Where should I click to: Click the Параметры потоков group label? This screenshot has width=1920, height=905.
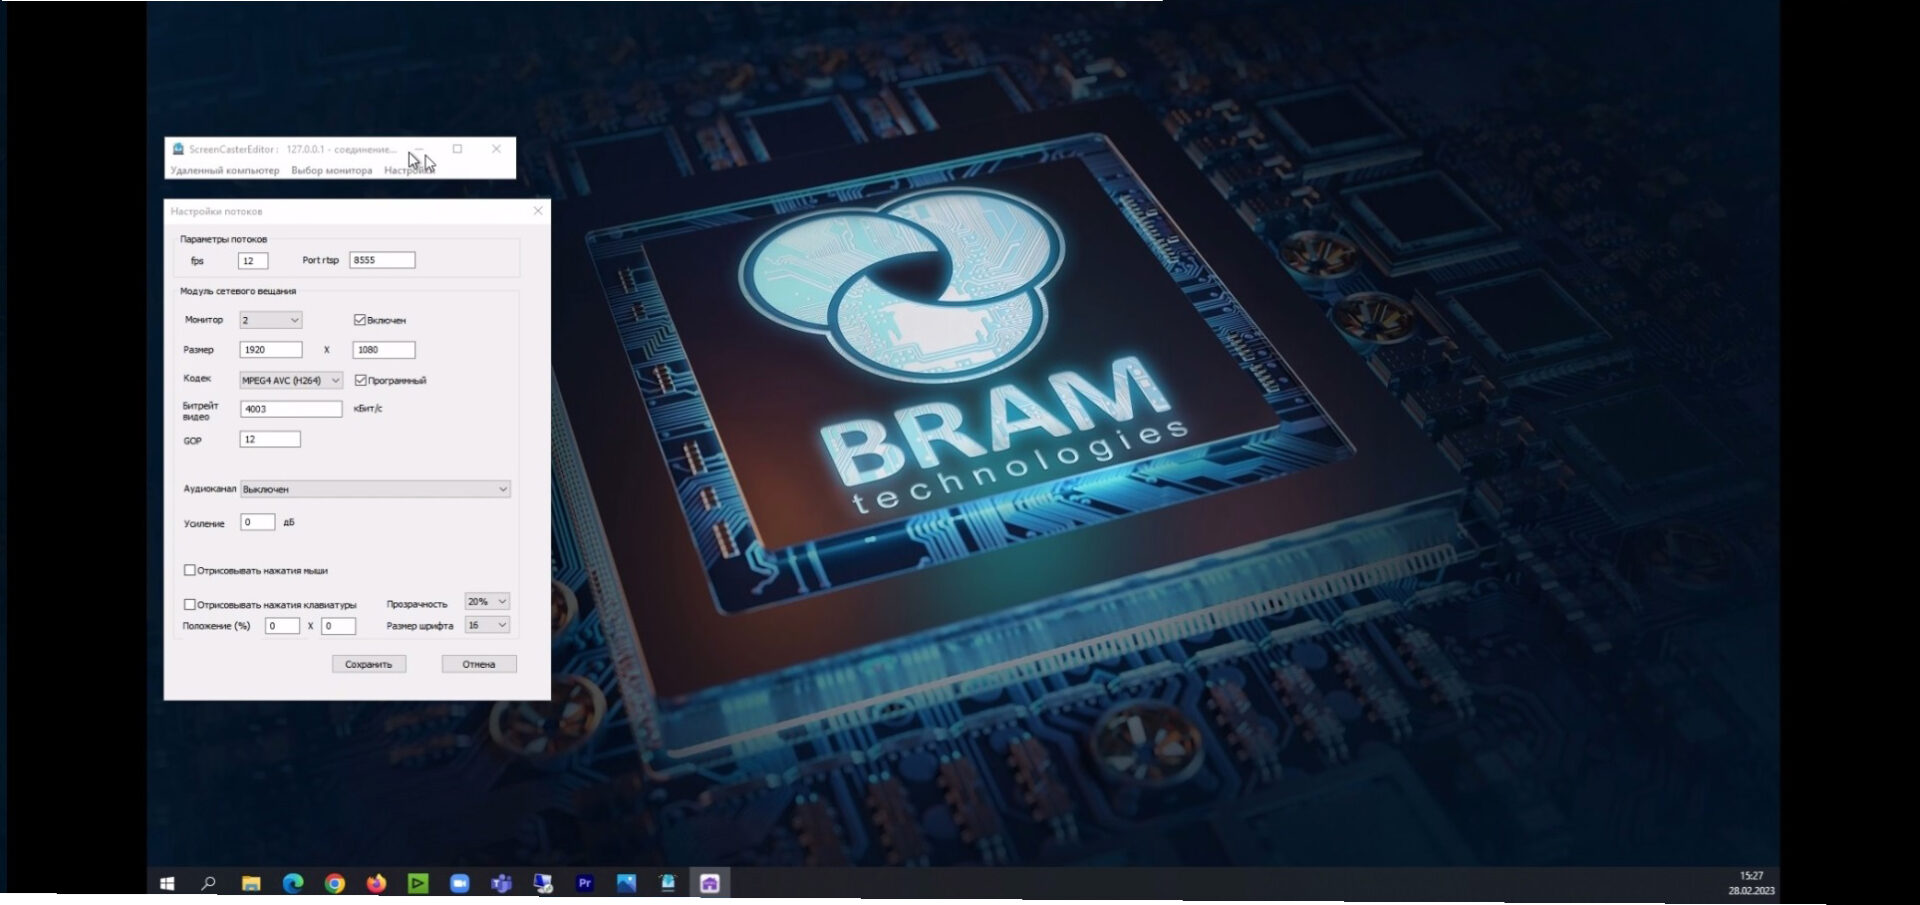pos(223,239)
